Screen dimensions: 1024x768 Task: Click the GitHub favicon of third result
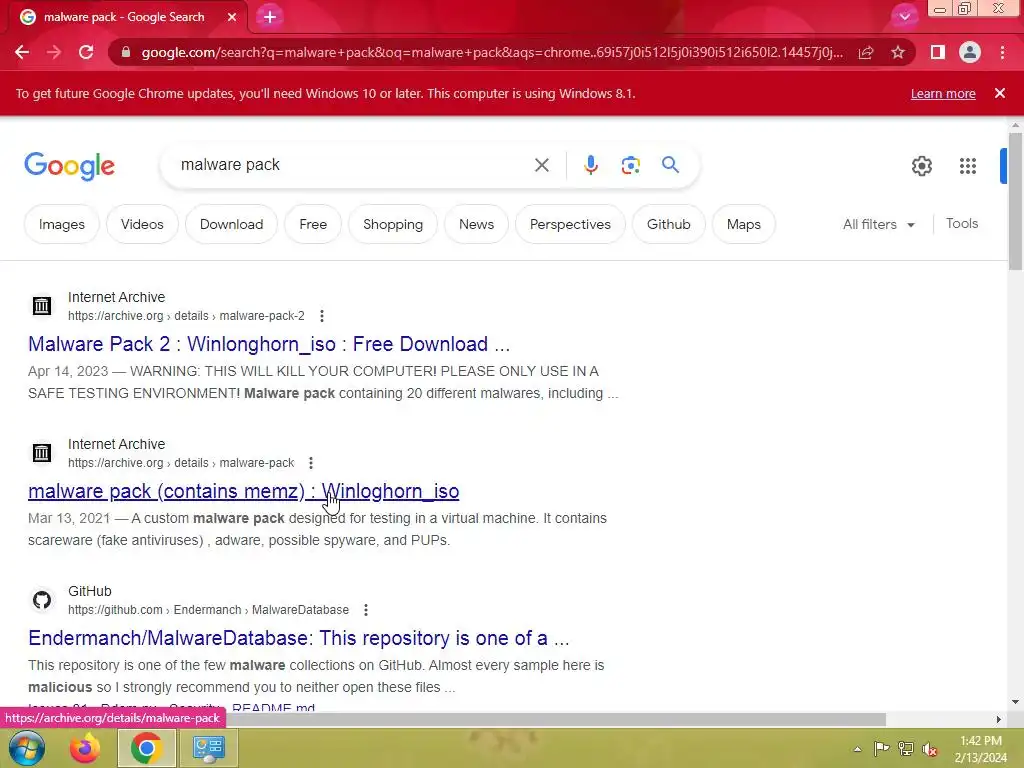point(42,600)
